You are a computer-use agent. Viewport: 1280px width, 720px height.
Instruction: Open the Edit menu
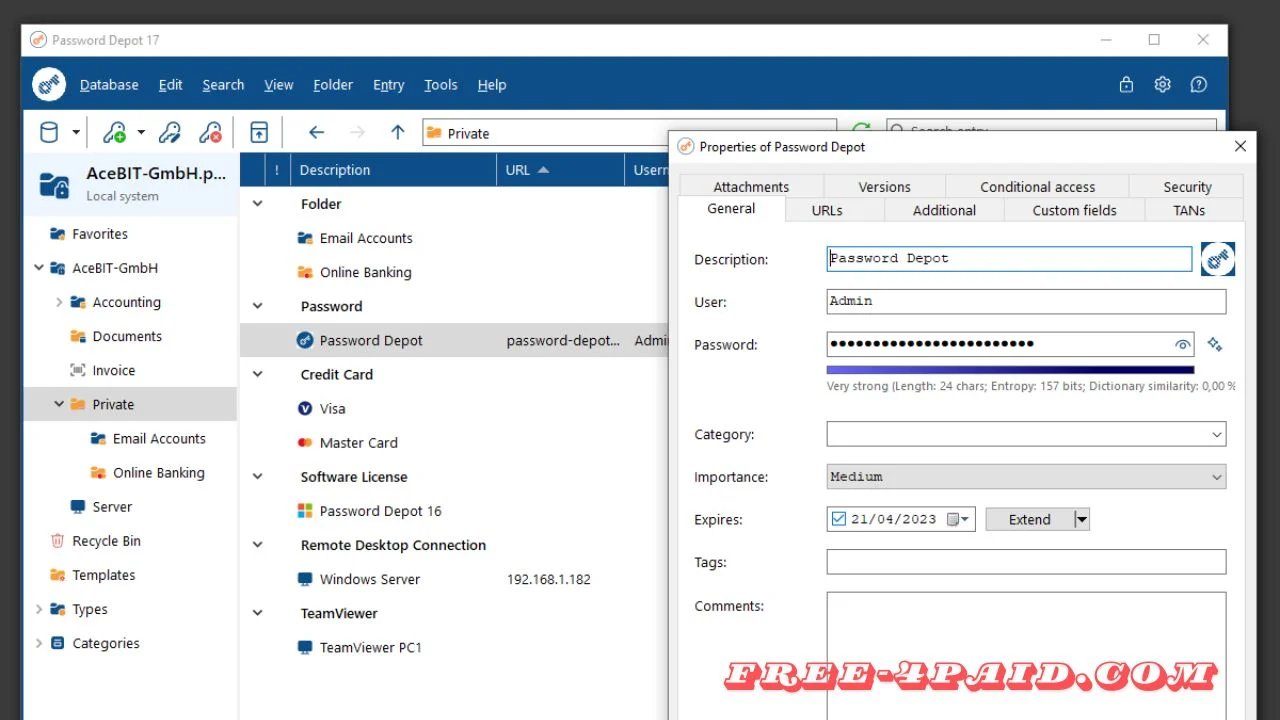(171, 85)
